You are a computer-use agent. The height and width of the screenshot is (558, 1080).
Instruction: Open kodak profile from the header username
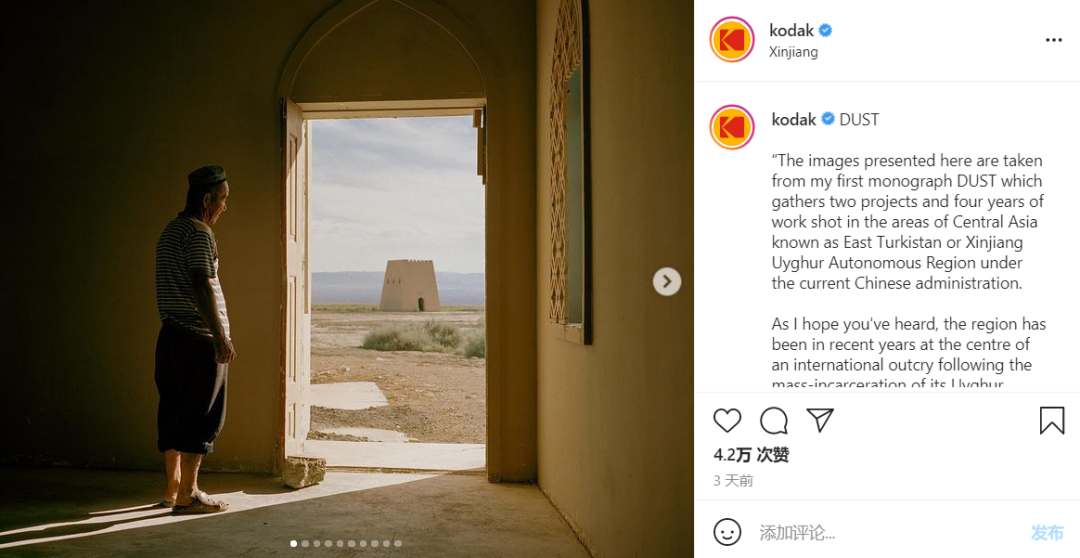pyautogui.click(x=791, y=30)
